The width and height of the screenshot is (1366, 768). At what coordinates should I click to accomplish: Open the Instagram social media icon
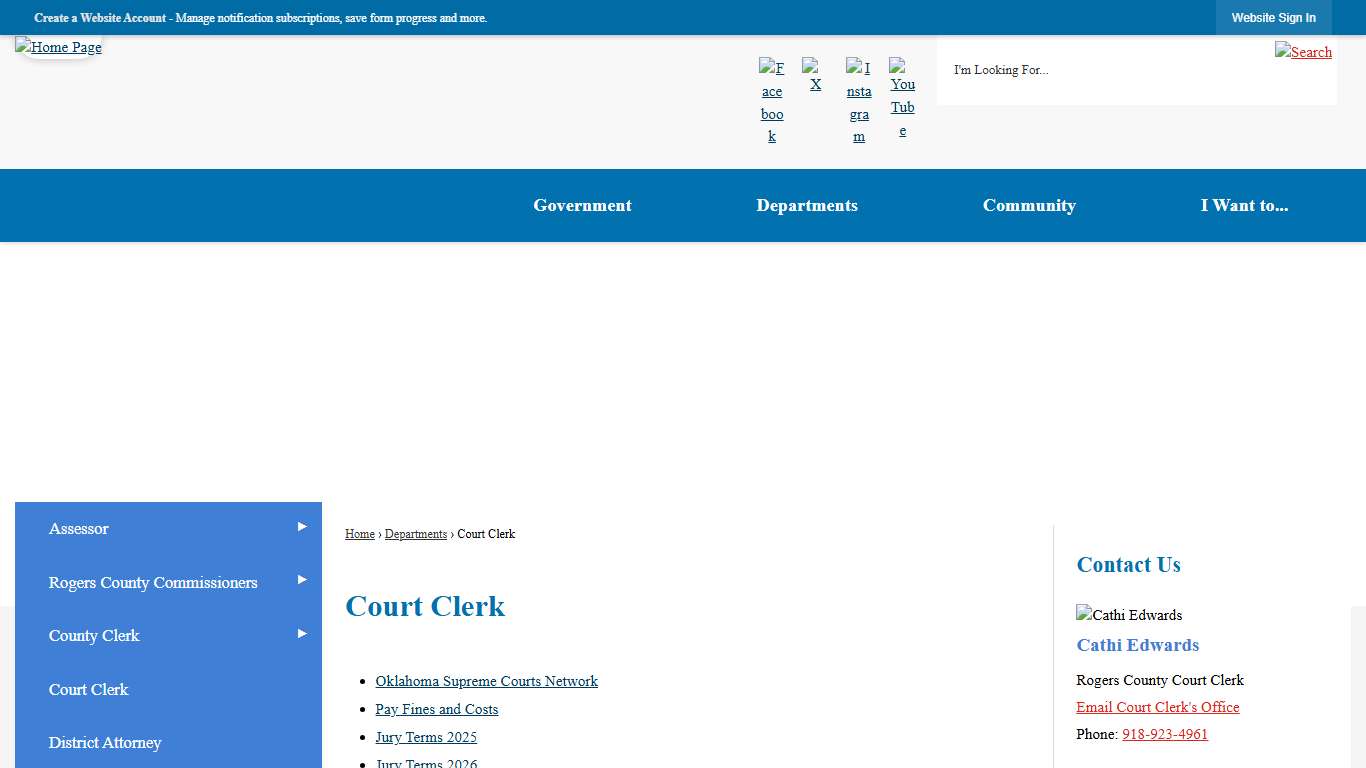pyautogui.click(x=859, y=97)
